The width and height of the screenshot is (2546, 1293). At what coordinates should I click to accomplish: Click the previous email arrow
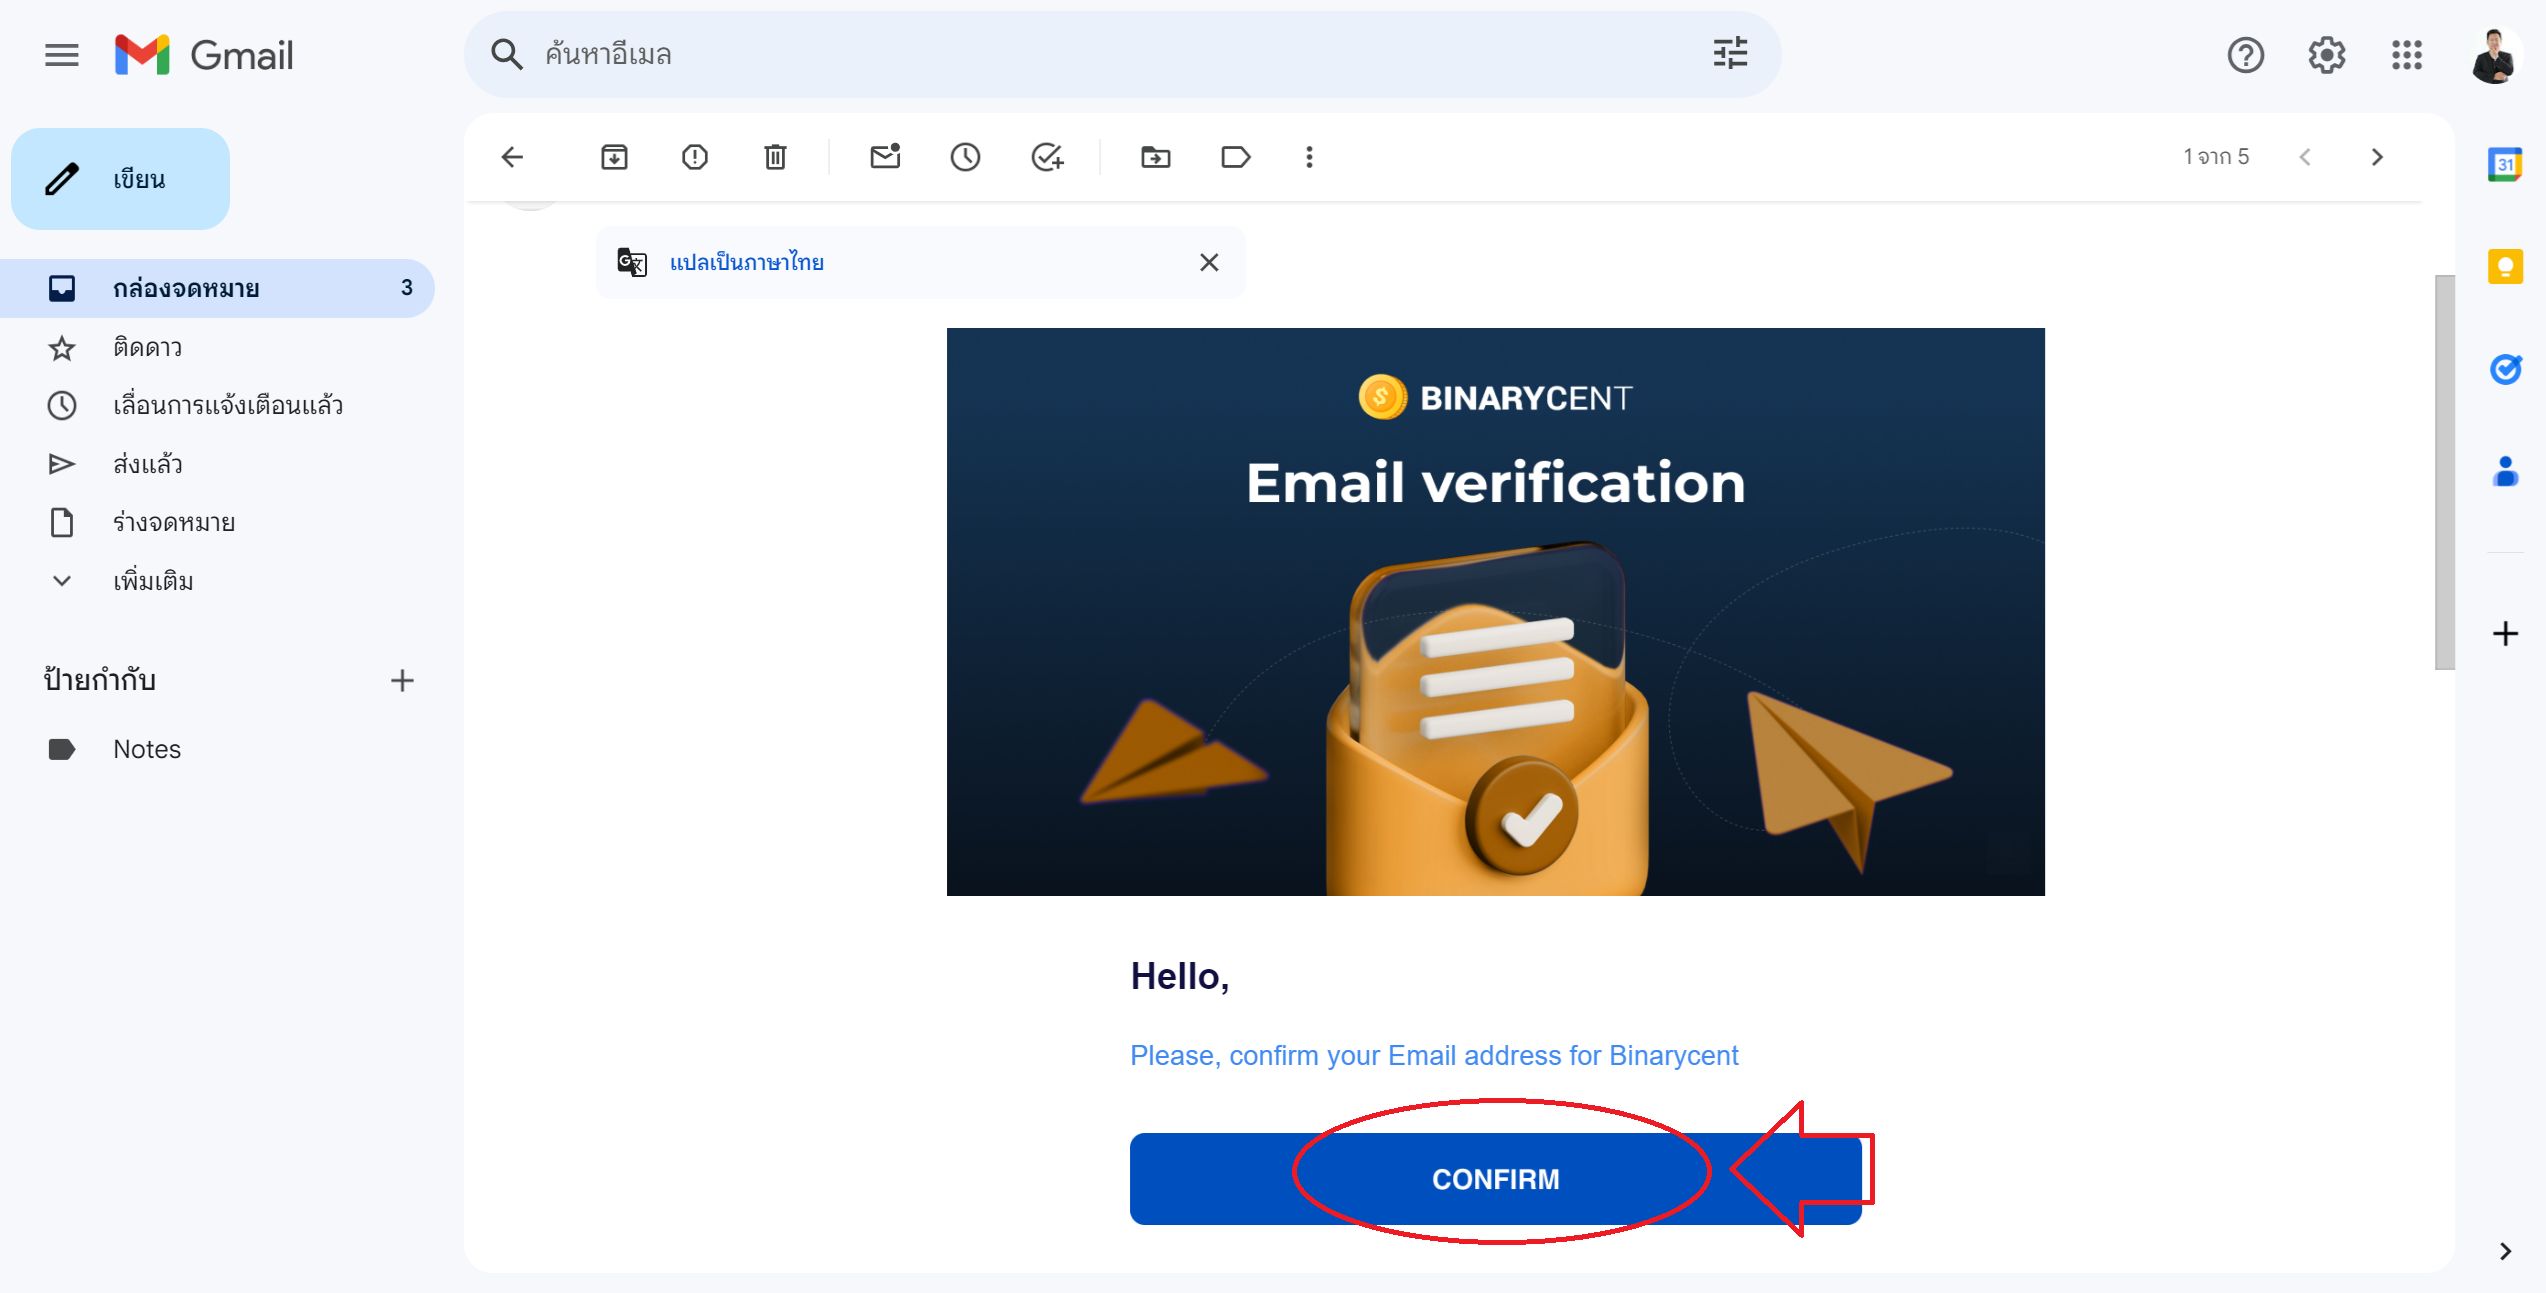[x=2305, y=157]
